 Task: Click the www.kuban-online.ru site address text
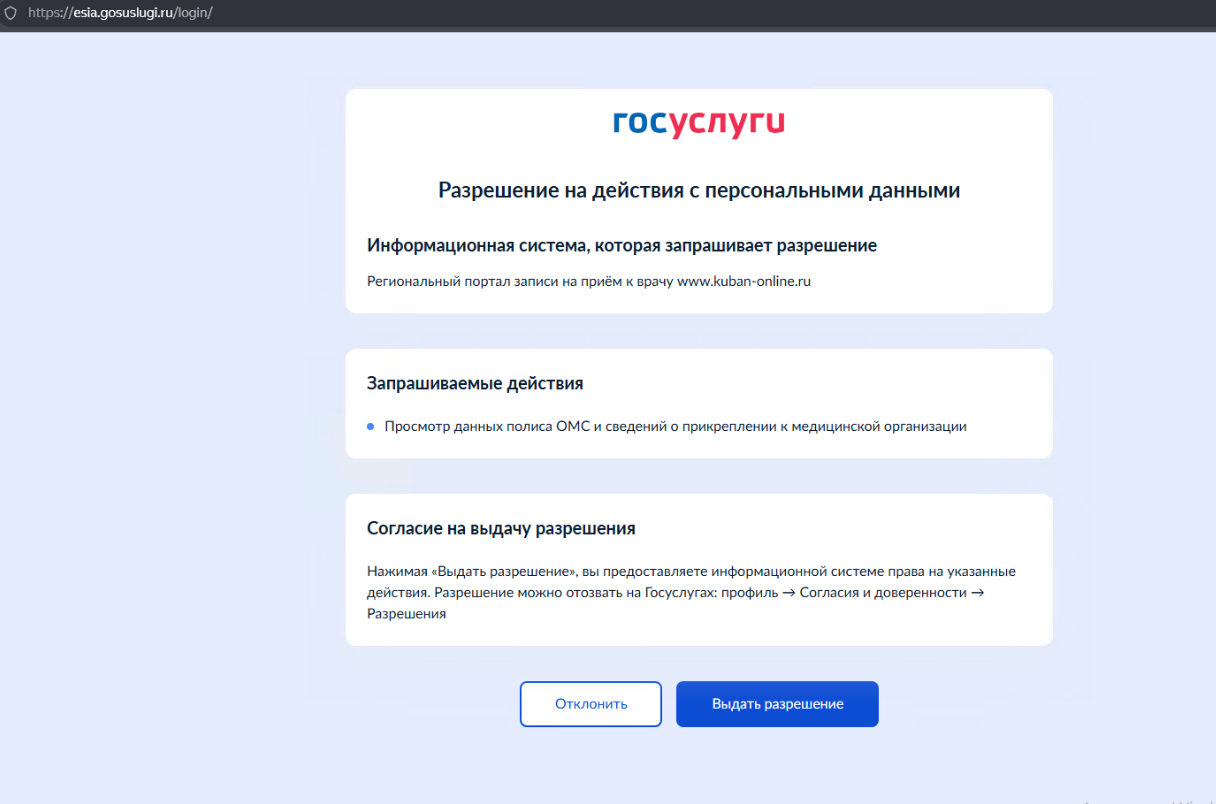coord(743,281)
